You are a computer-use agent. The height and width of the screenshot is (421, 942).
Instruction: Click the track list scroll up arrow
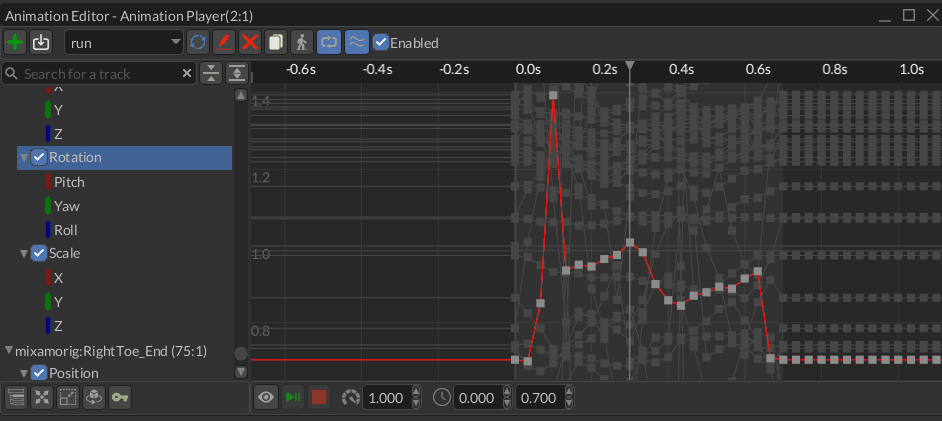(x=241, y=95)
